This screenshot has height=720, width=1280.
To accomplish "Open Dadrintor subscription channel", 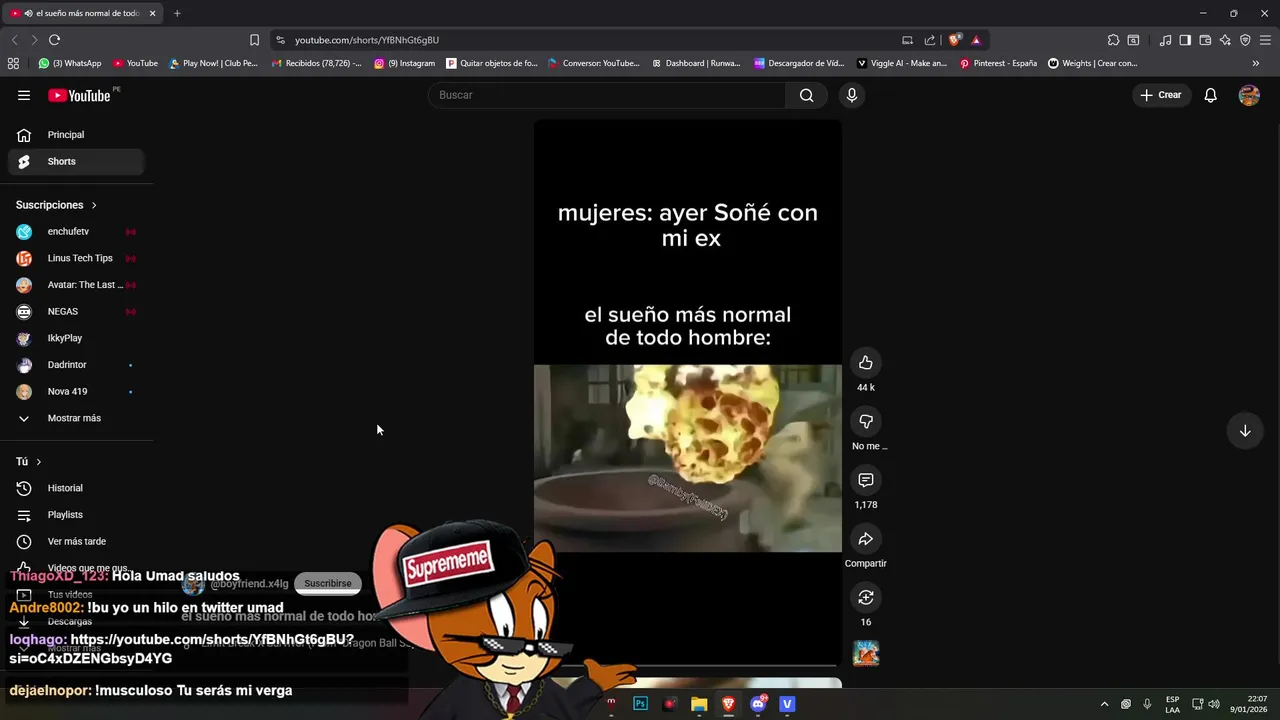I will (x=74, y=365).
